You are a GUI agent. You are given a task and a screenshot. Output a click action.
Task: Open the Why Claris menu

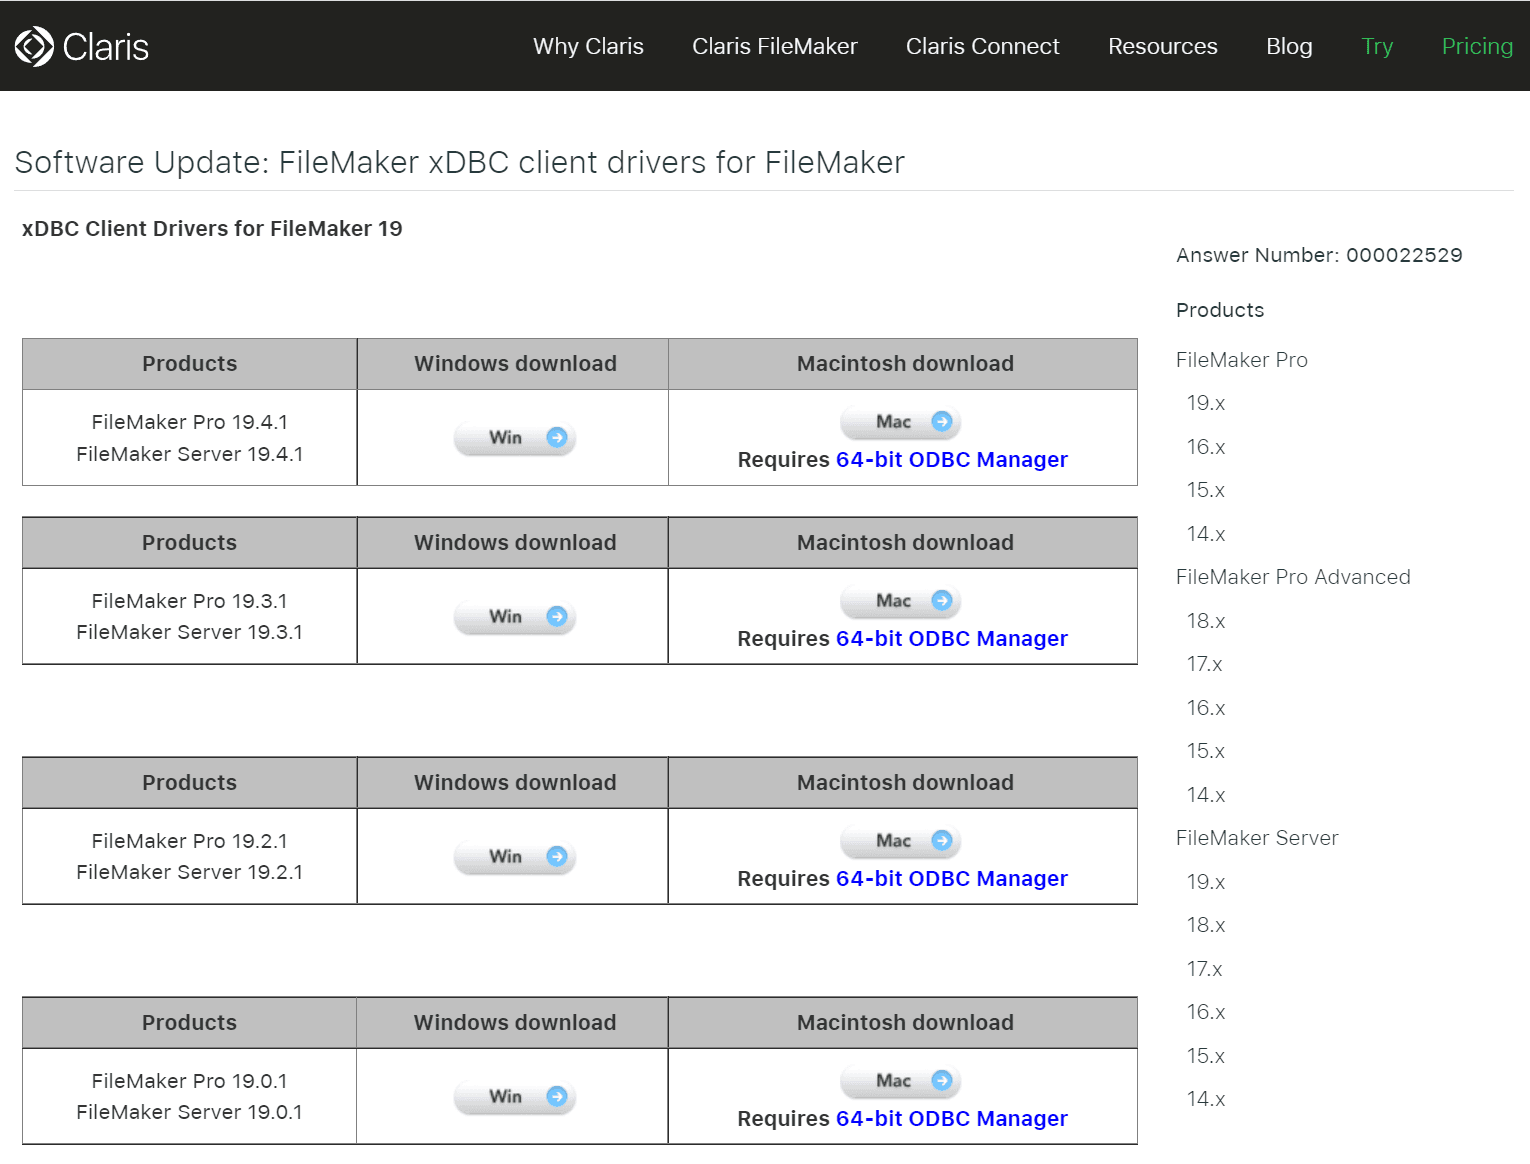tap(588, 46)
